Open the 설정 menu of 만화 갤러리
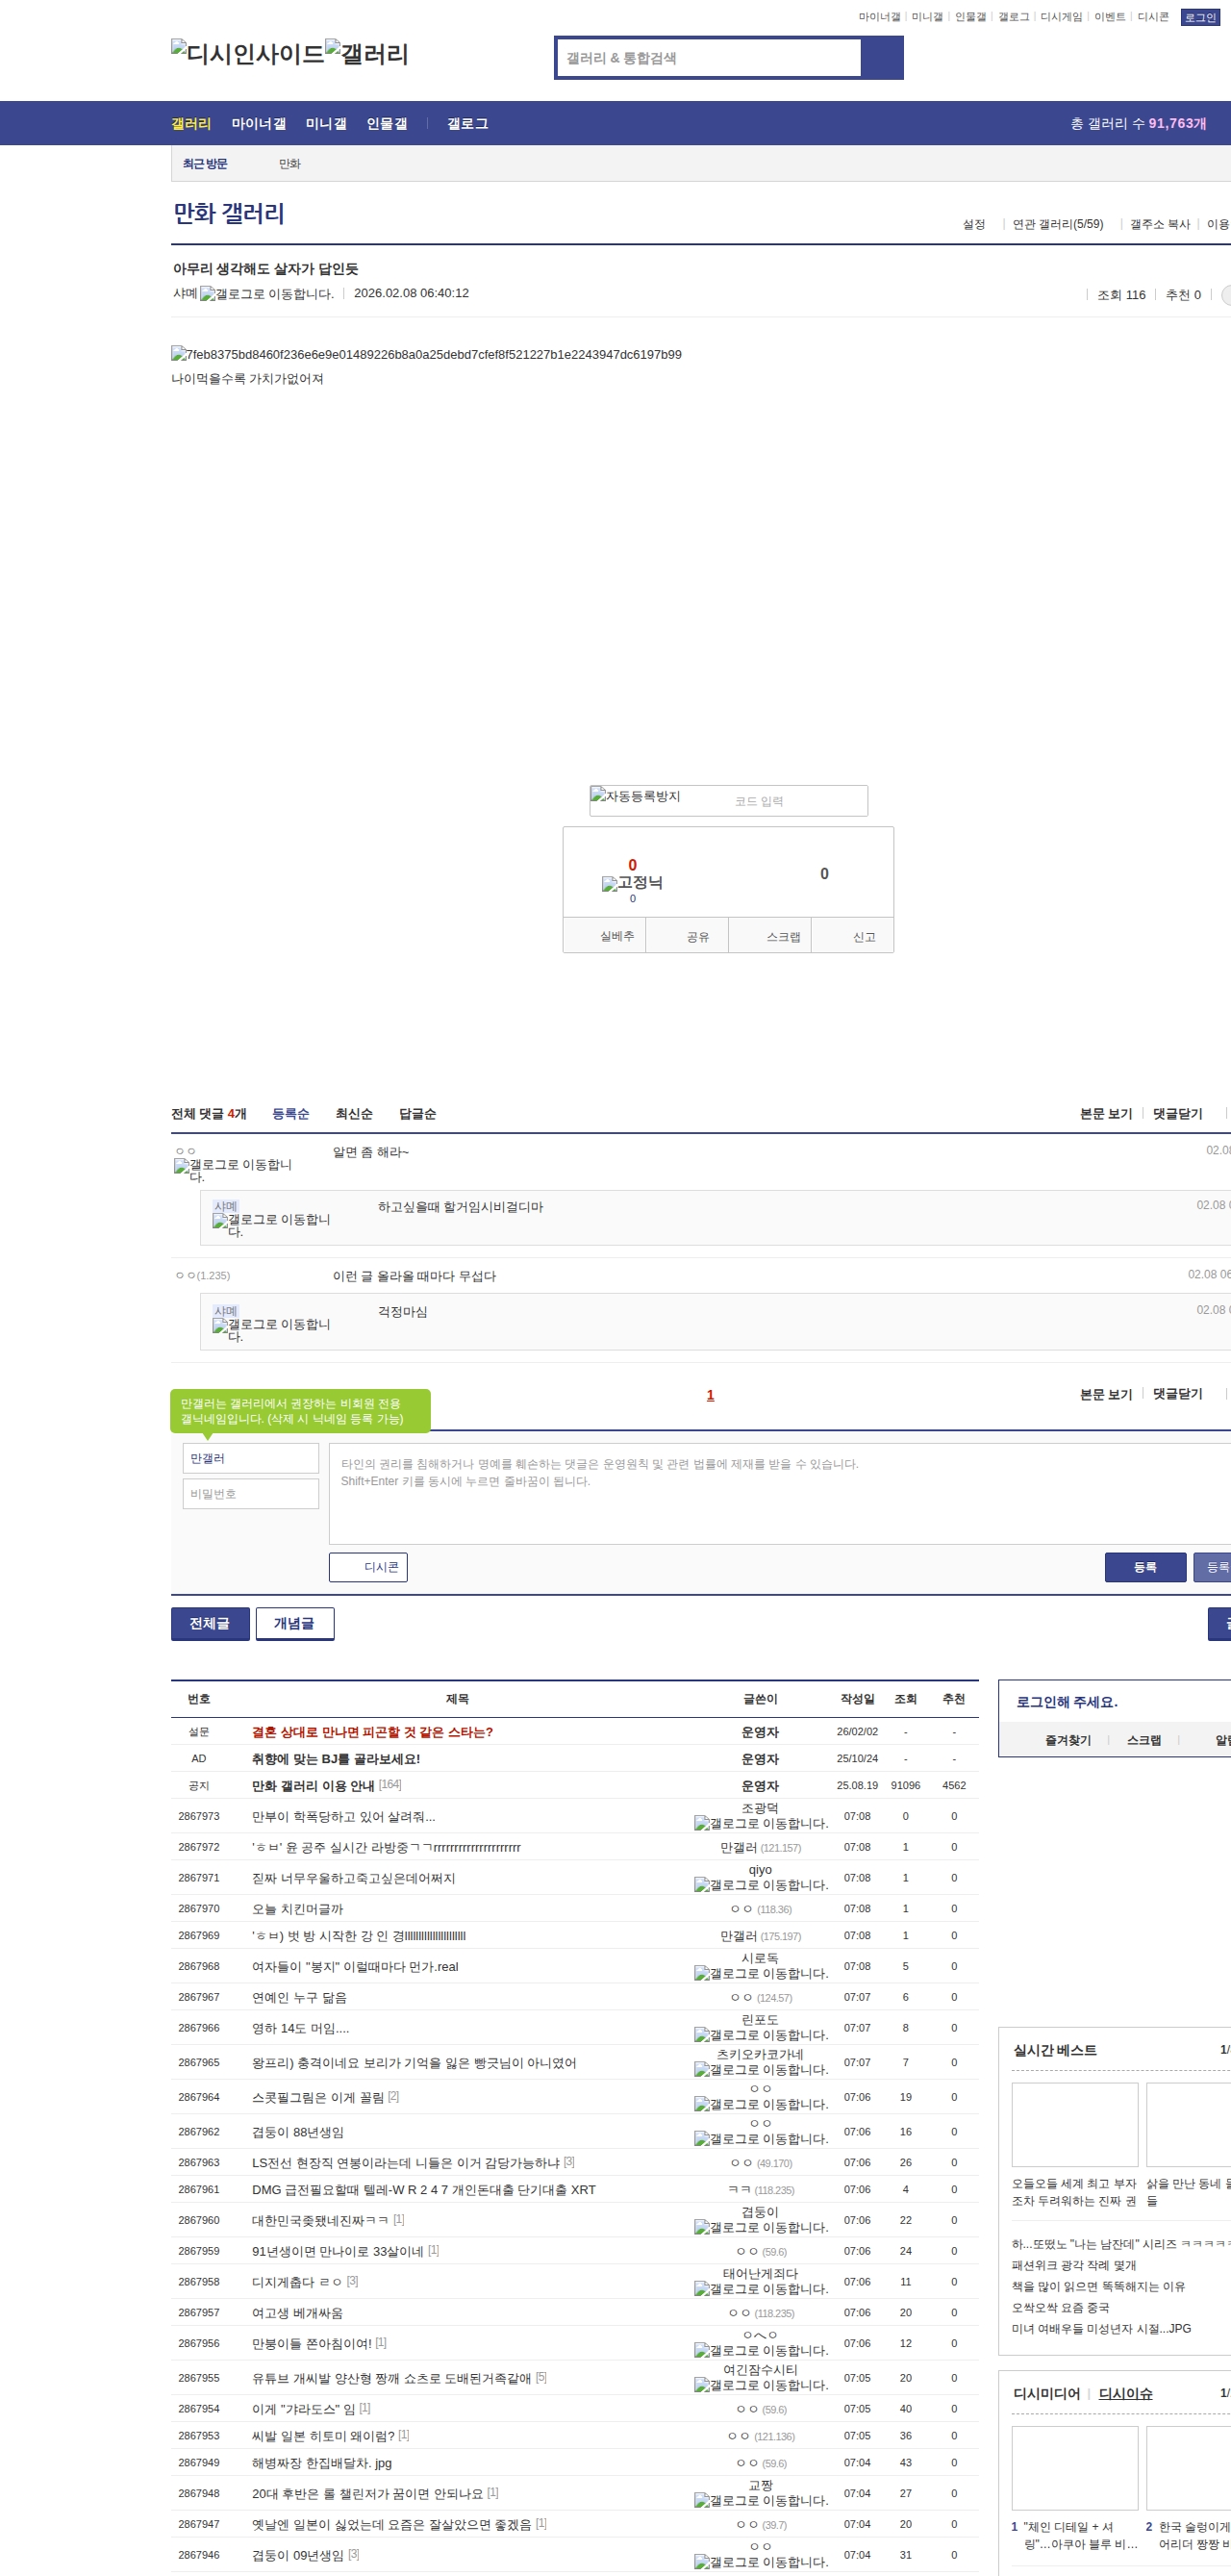This screenshot has height=2576, width=1231. 973,224
